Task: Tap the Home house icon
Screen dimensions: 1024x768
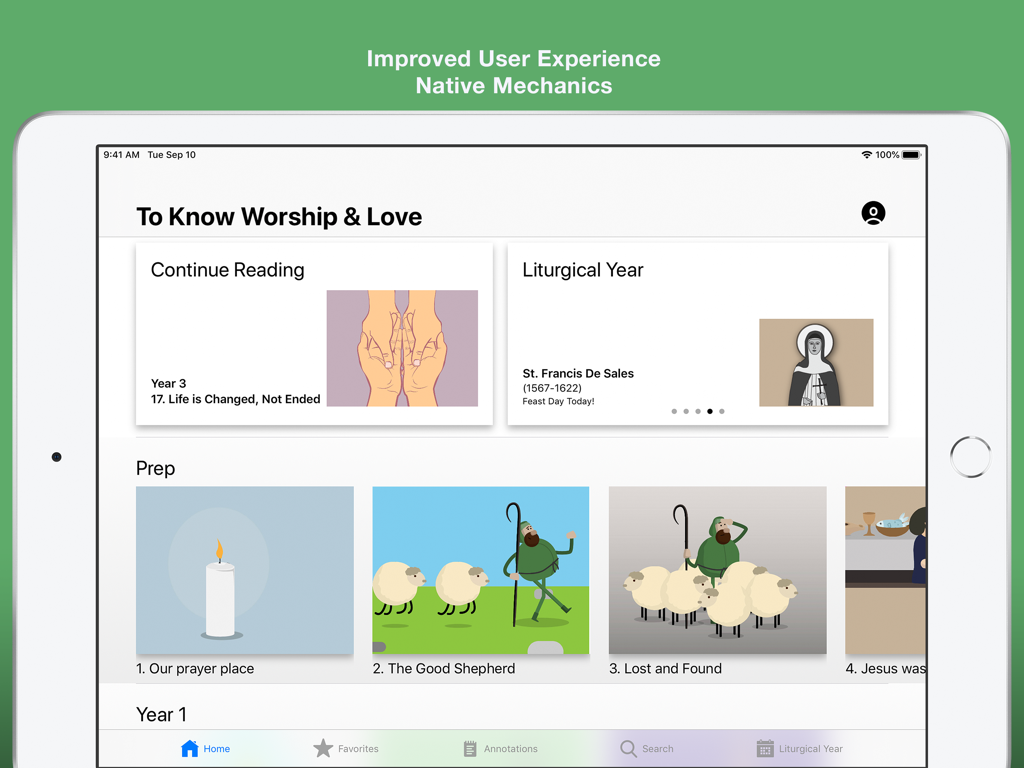Action: [190, 748]
